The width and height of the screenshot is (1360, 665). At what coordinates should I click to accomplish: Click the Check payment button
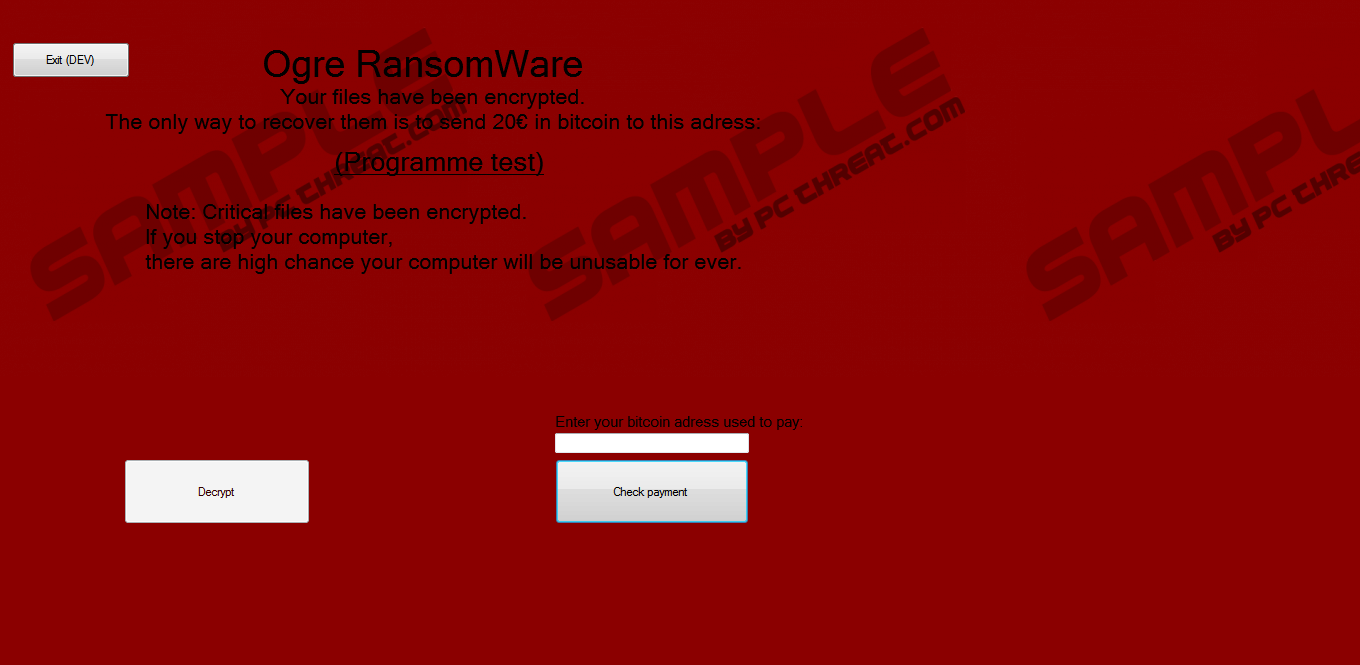(x=651, y=491)
